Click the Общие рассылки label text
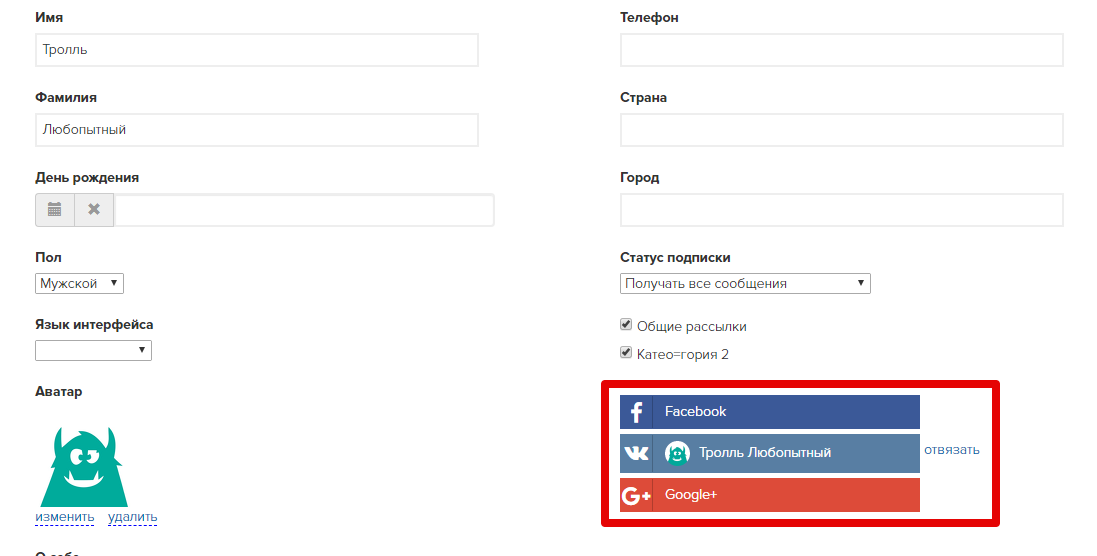1097x556 pixels. 691,327
